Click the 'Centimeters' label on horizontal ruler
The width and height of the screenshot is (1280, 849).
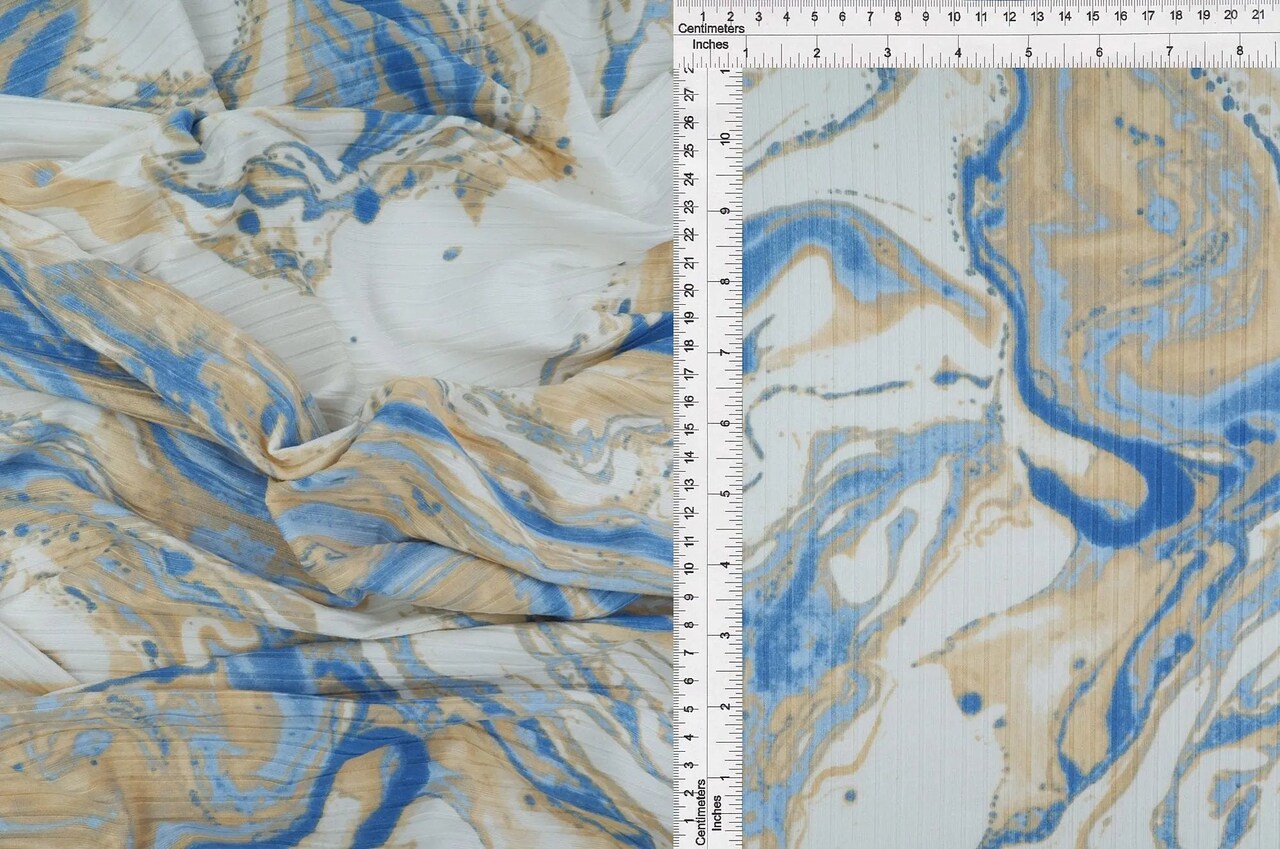(710, 29)
